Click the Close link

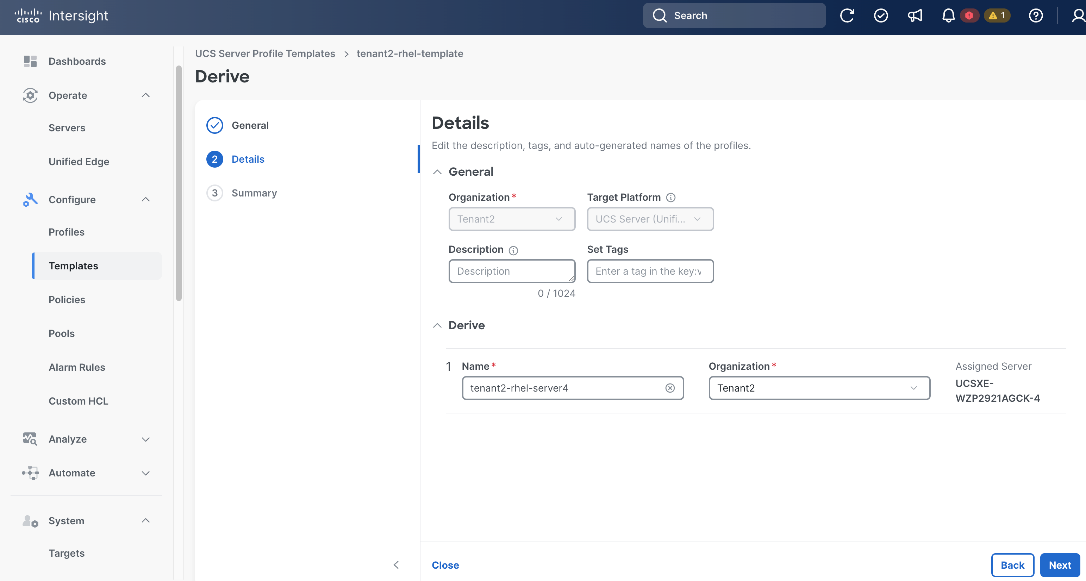coord(445,565)
